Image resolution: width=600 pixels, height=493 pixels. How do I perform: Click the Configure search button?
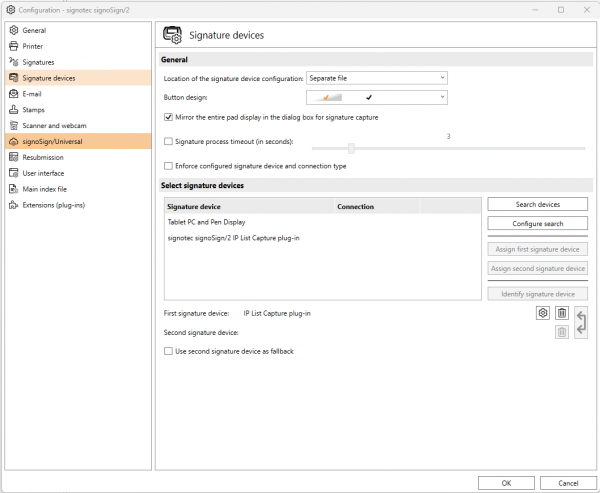(538, 224)
